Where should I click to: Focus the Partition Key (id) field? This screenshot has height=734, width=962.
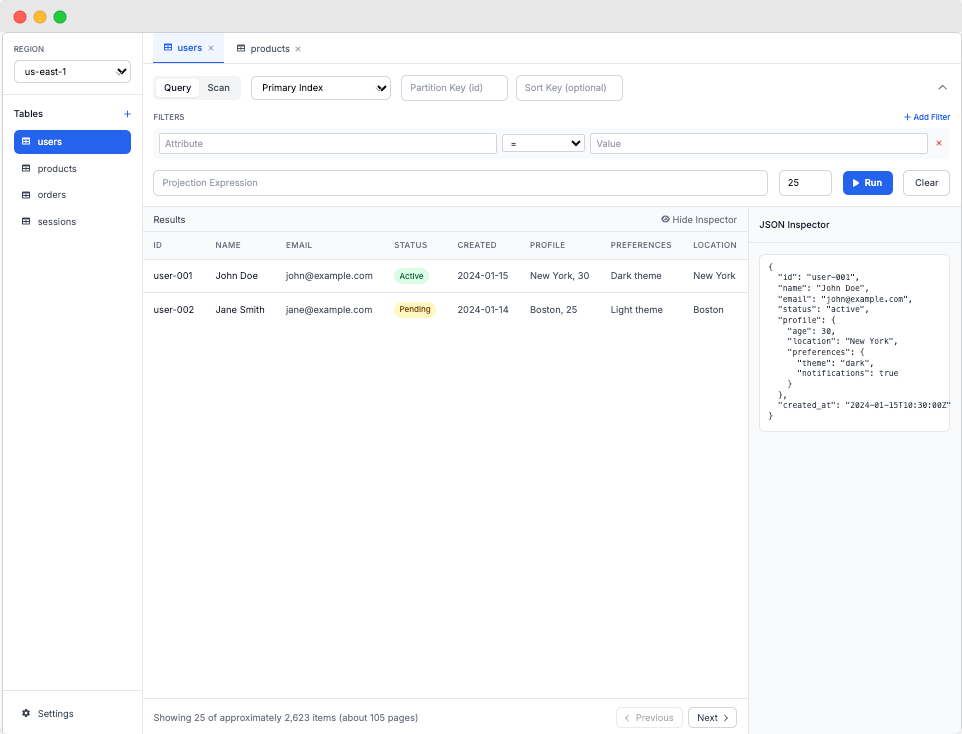coord(454,88)
